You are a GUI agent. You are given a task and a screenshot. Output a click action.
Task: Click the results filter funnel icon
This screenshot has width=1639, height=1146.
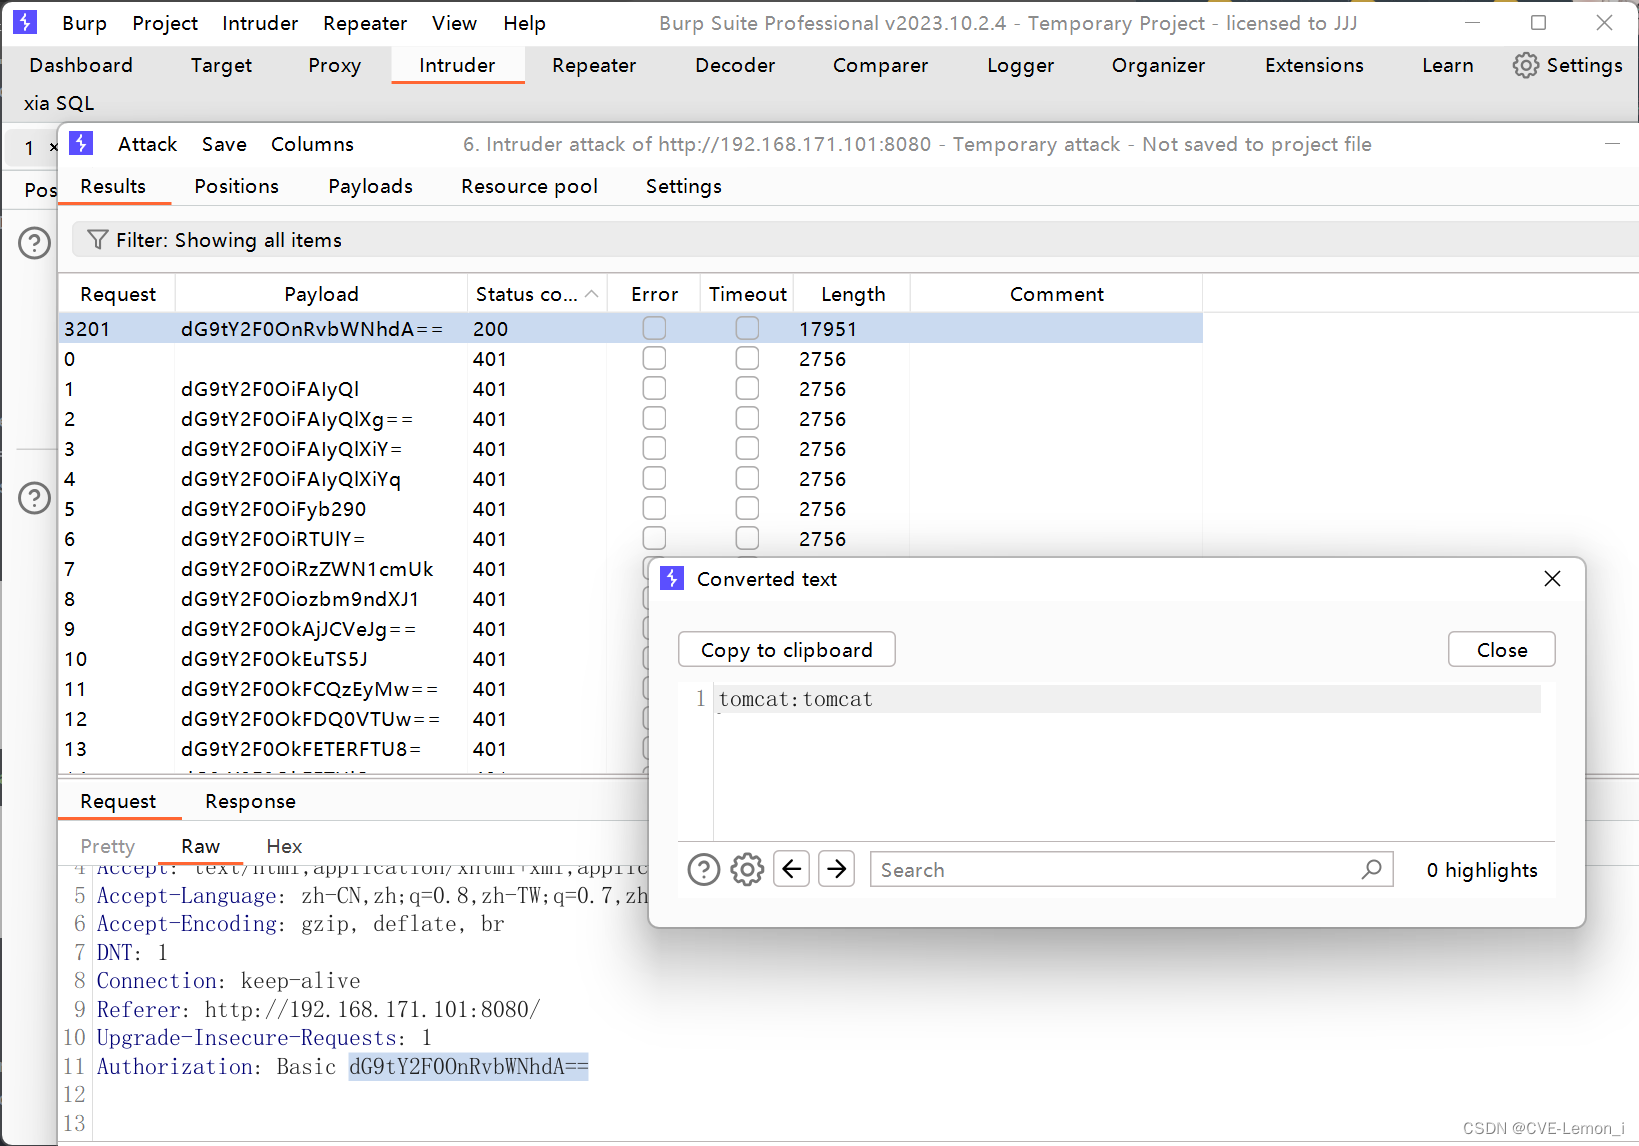click(98, 240)
